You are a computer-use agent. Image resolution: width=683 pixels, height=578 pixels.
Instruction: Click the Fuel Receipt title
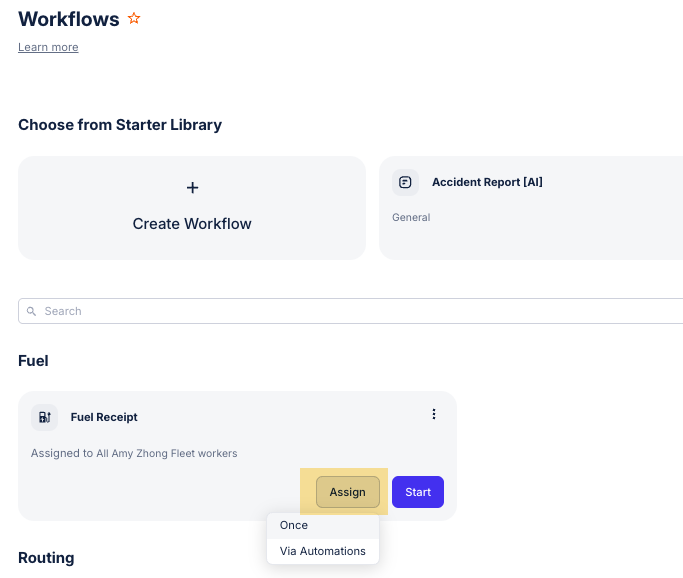(104, 417)
